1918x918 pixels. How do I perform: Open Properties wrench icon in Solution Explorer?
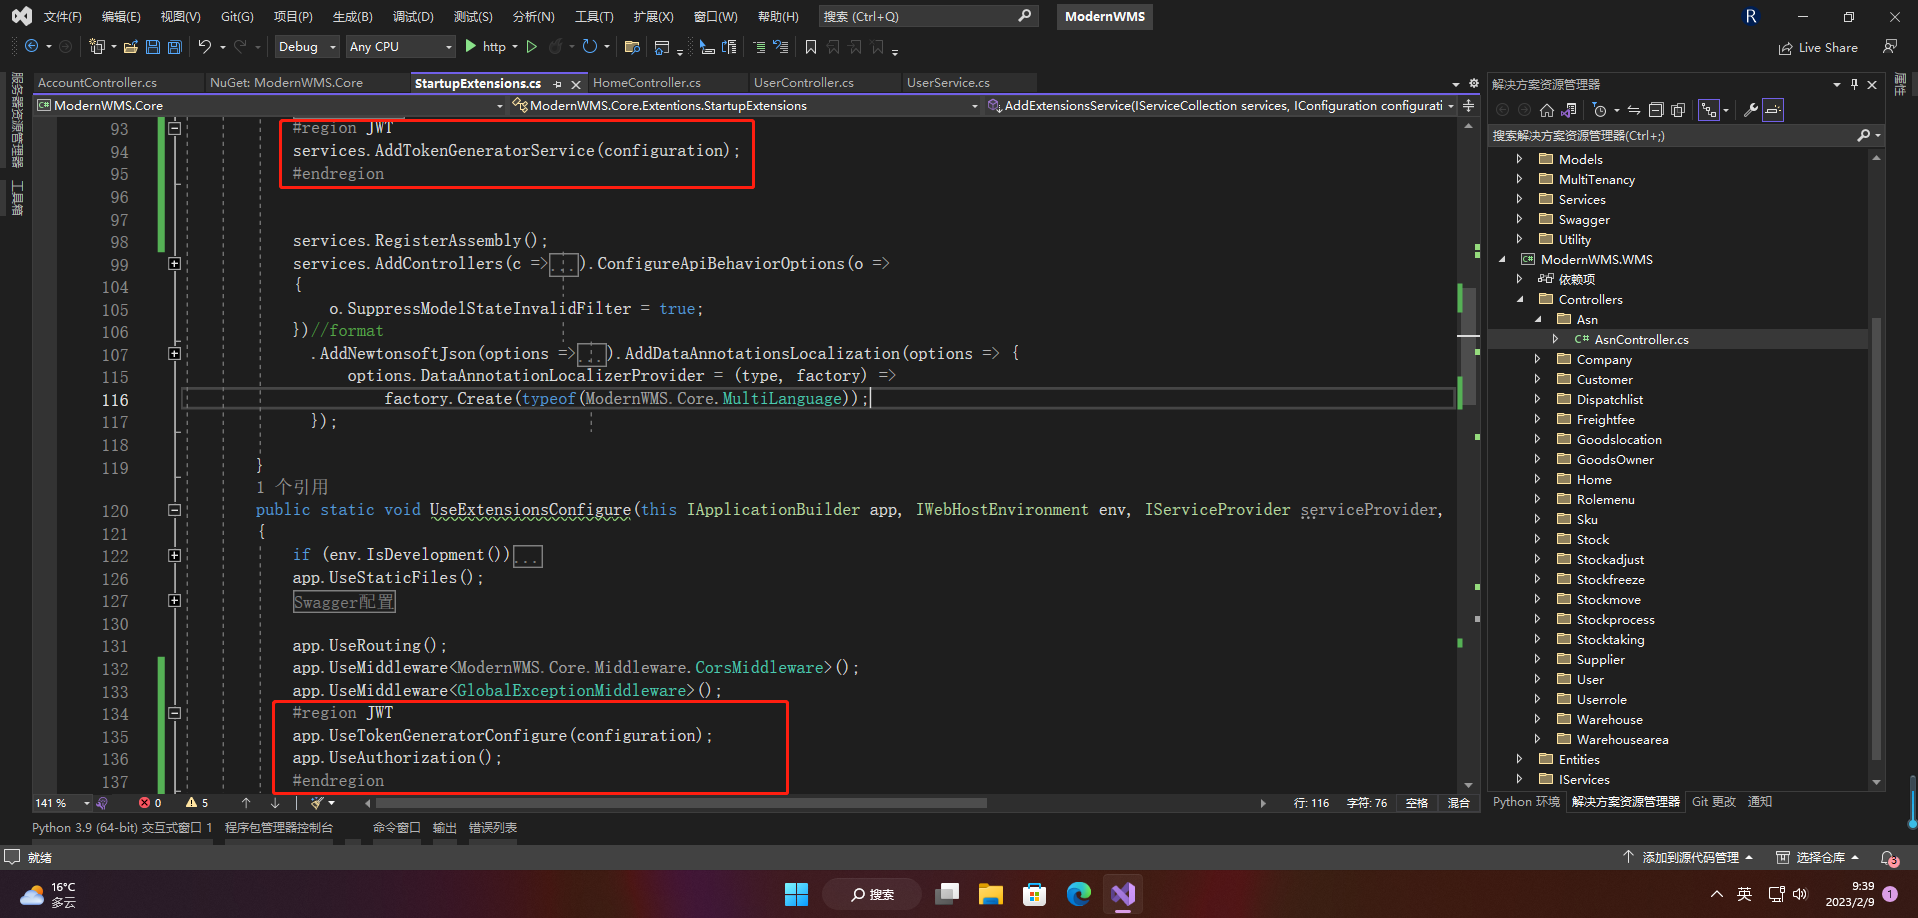[1751, 110]
